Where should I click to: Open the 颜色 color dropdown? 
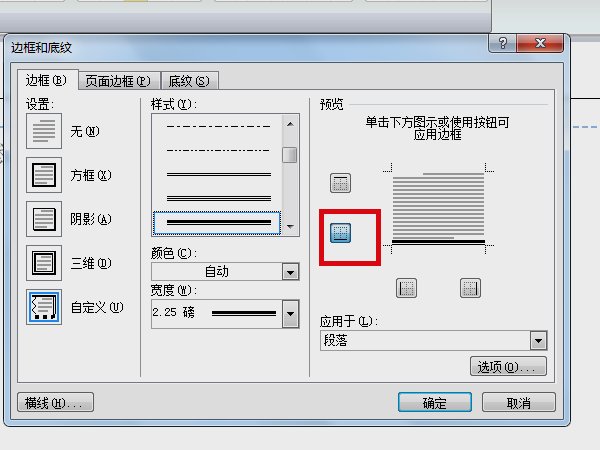[x=290, y=272]
